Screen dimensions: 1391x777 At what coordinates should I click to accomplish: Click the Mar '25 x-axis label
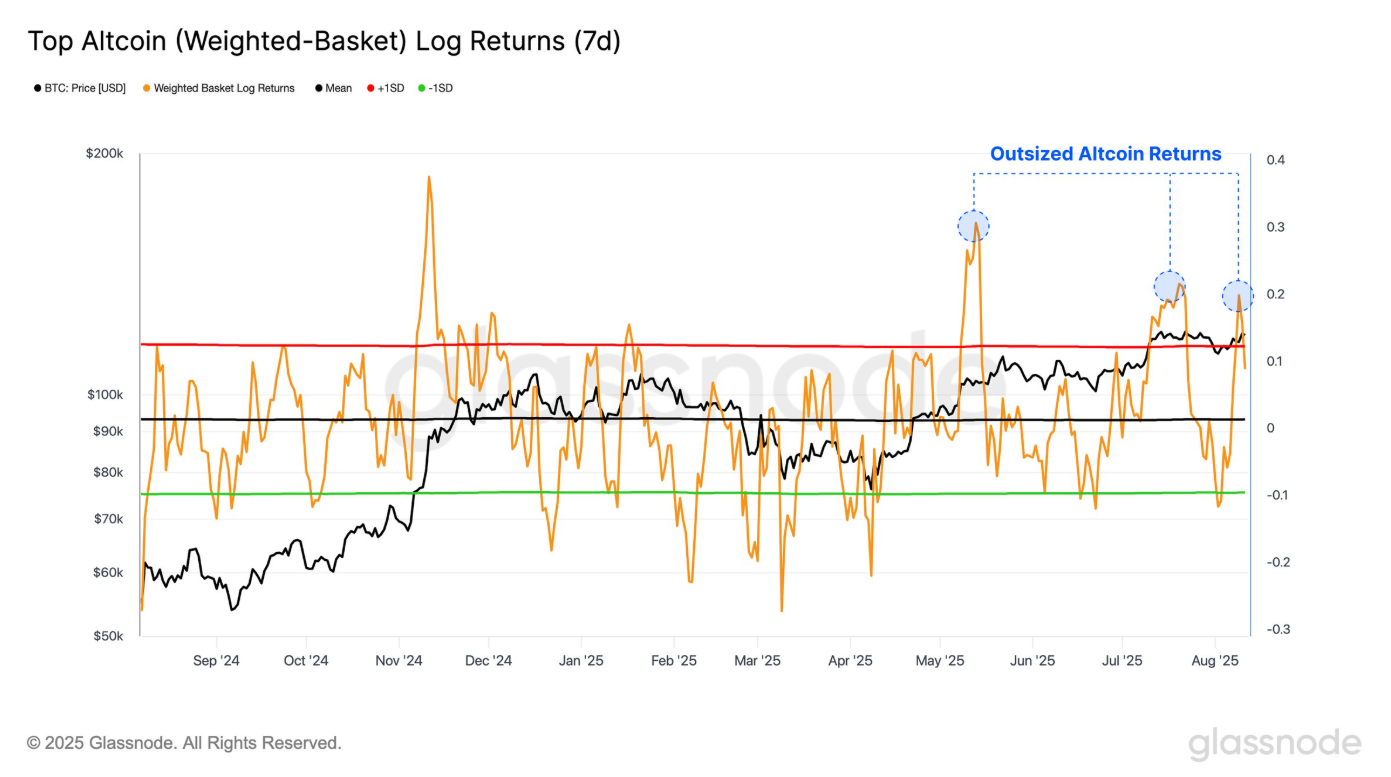coord(757,661)
